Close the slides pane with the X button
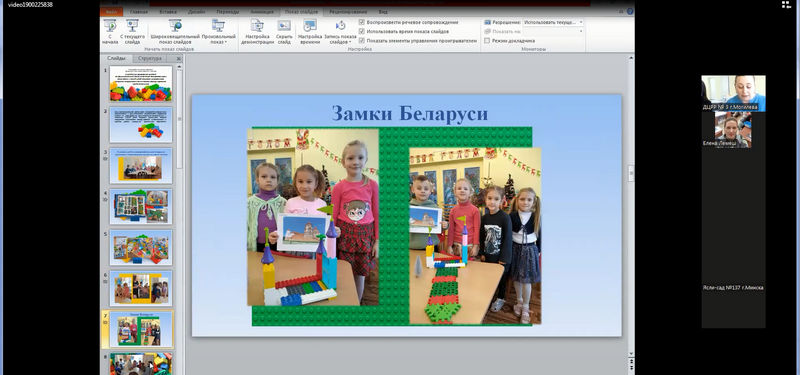This screenshot has height=375, width=800. click(179, 59)
